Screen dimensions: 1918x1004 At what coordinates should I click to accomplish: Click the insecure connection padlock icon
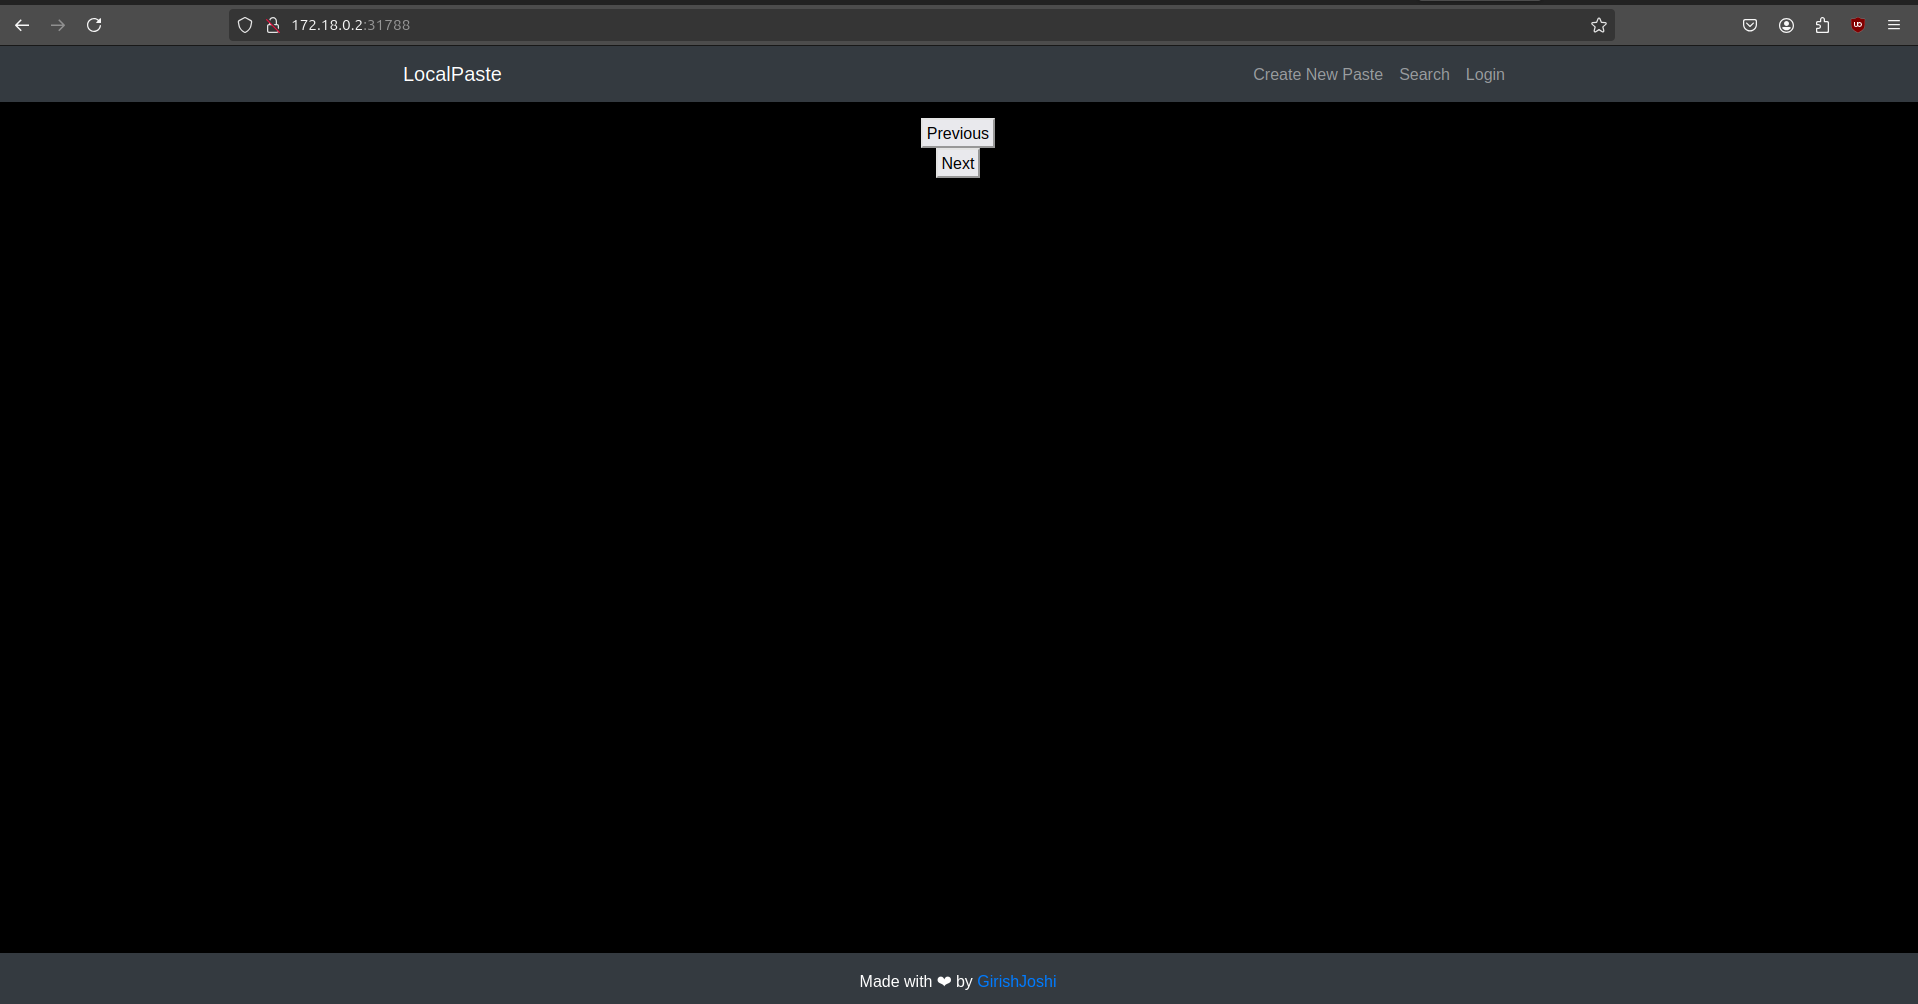[x=272, y=25]
